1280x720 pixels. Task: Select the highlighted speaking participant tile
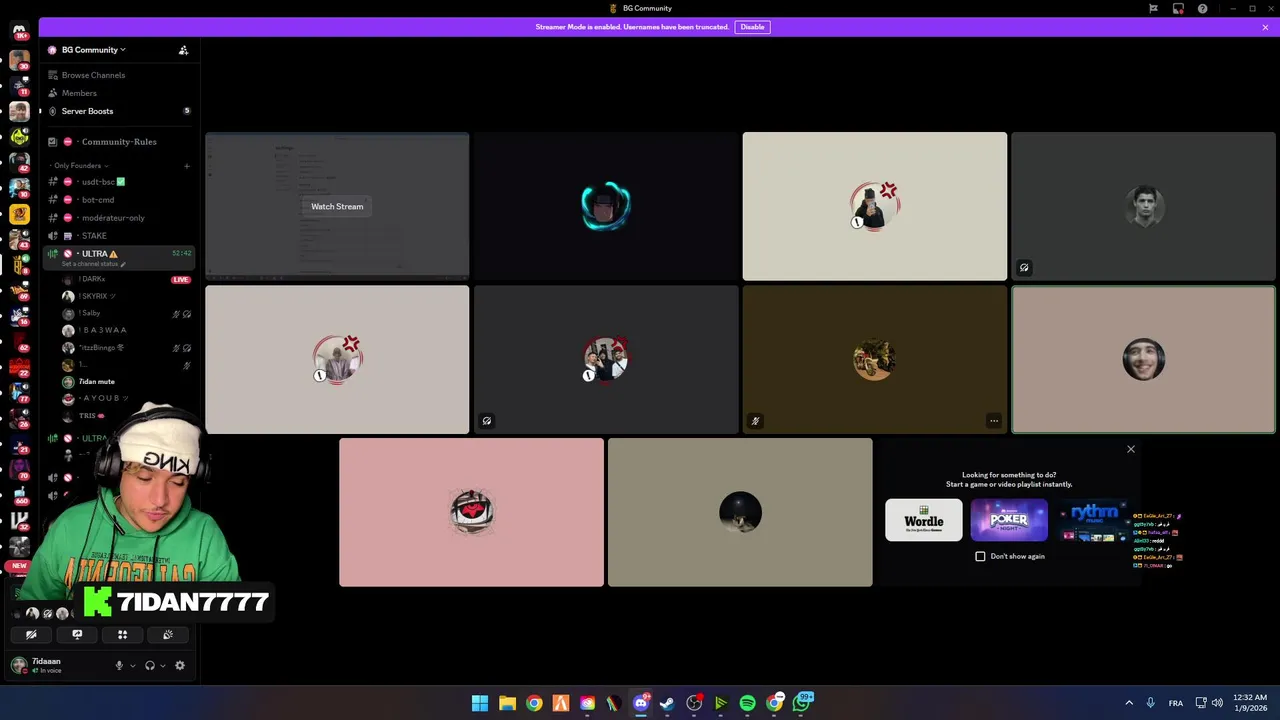point(1143,360)
